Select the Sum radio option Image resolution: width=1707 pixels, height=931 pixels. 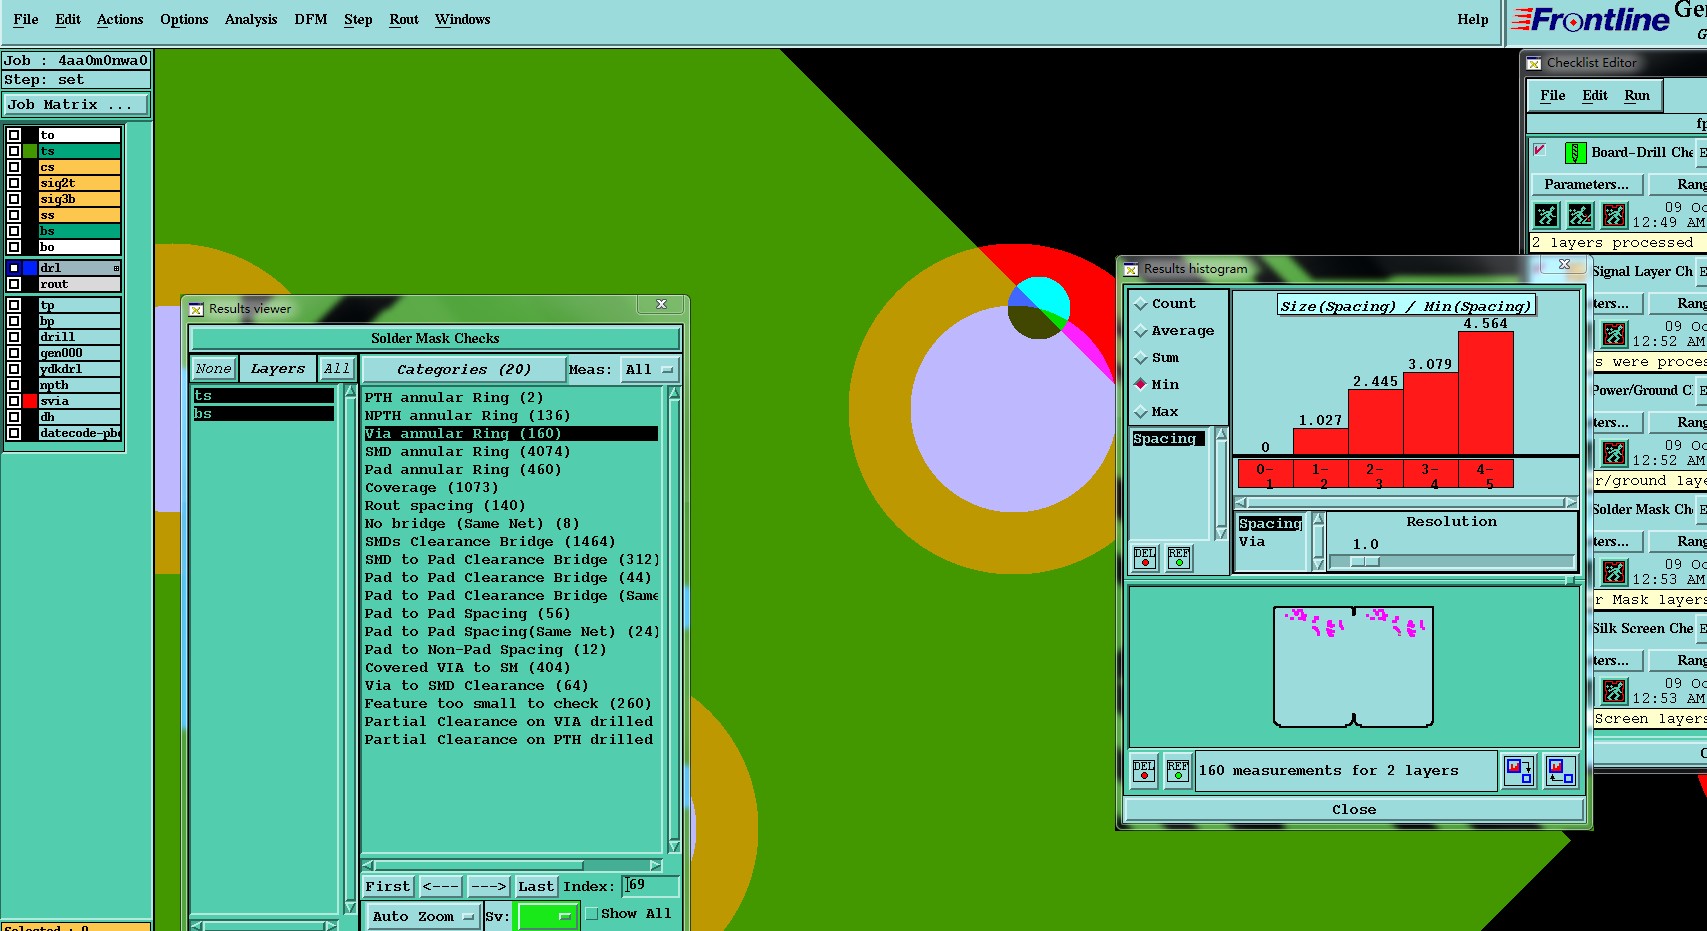[1140, 357]
